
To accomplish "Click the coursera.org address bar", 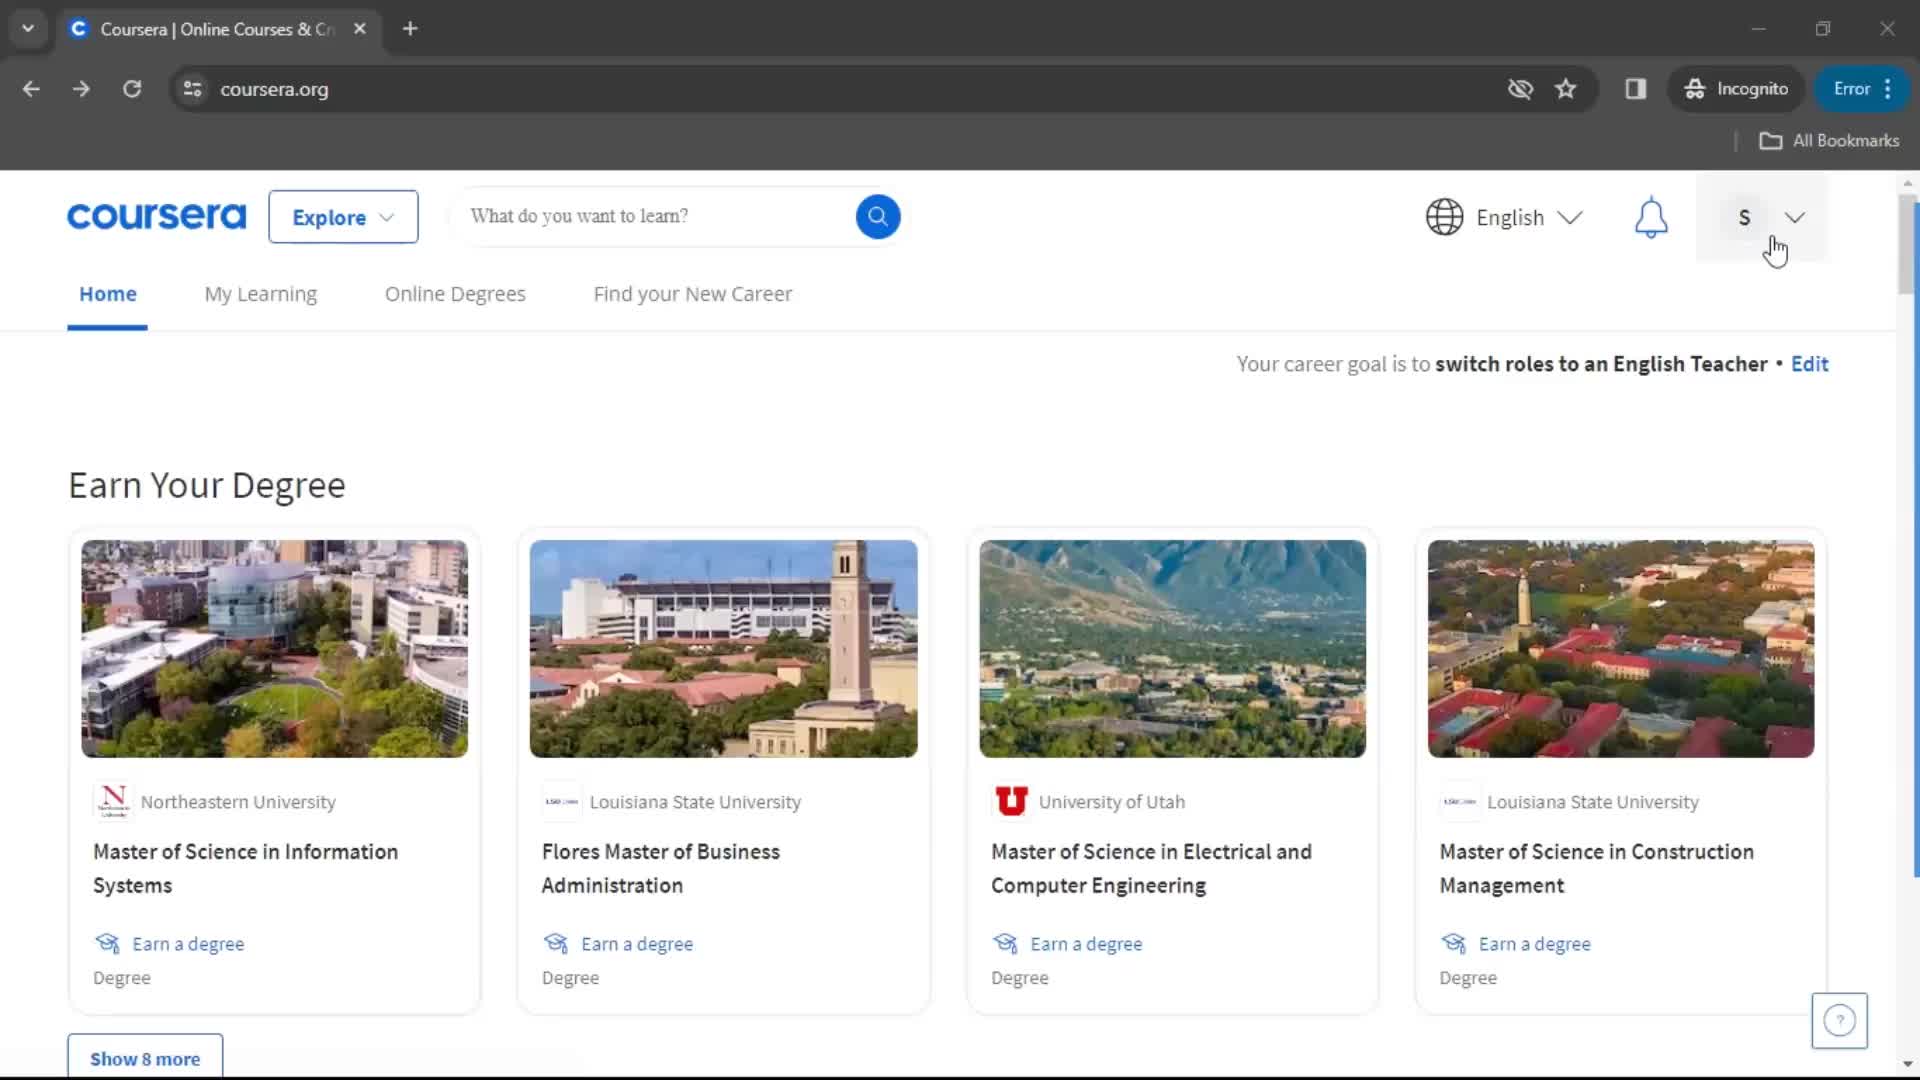I will click(850, 89).
